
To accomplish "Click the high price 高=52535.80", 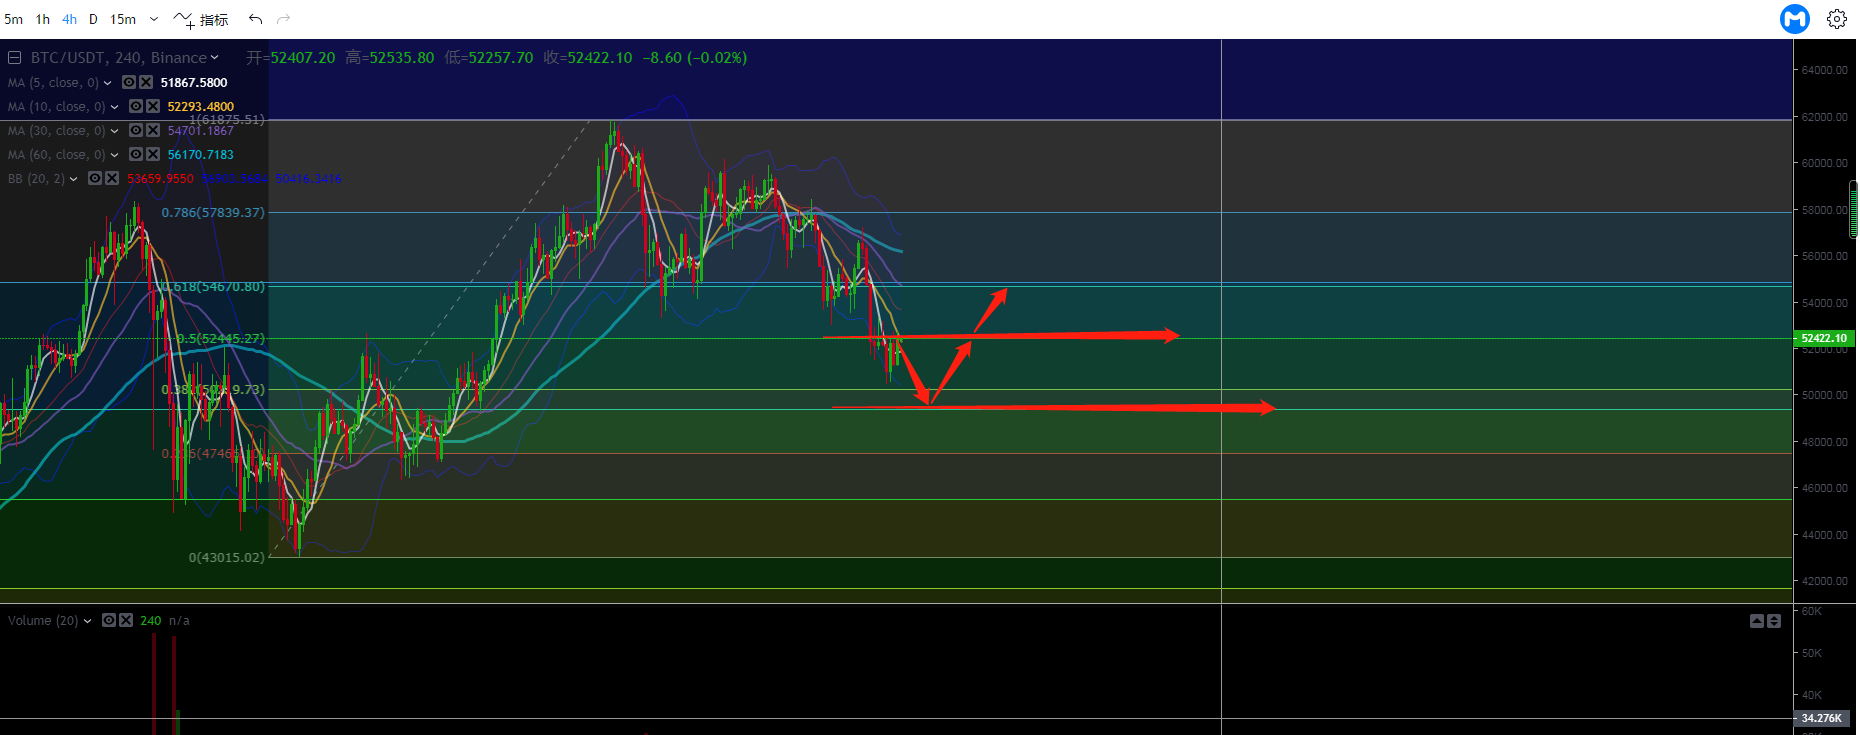I will click(x=390, y=58).
